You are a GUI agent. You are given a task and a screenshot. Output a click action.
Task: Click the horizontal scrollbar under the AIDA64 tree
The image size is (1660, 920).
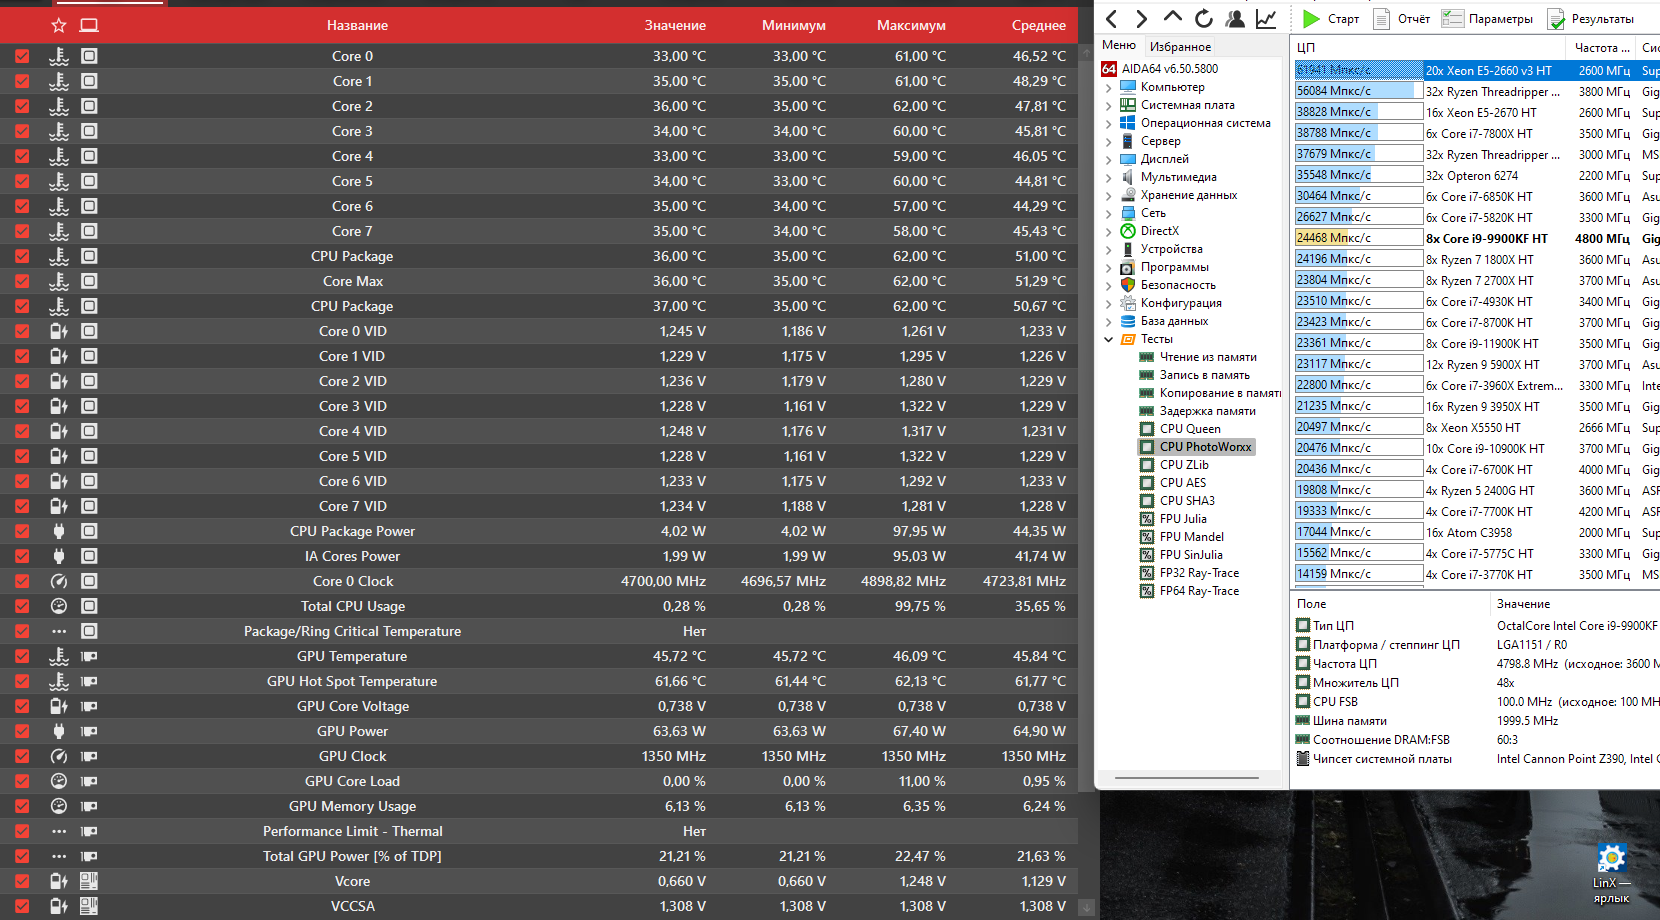(1186, 776)
